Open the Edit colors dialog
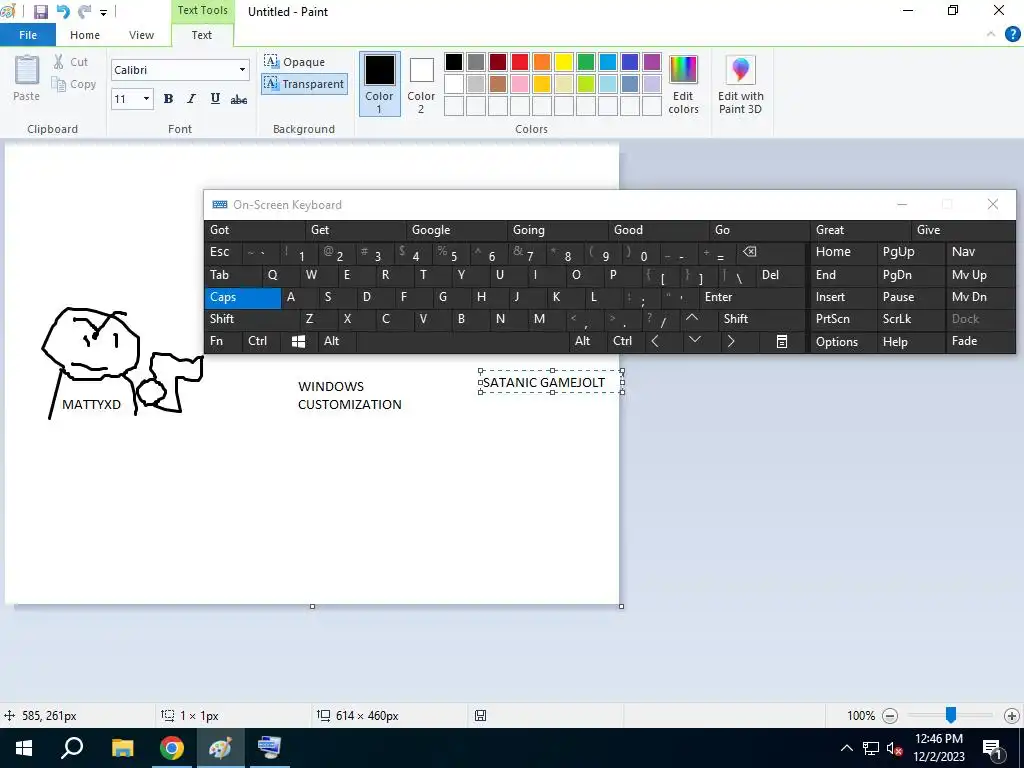 (683, 84)
